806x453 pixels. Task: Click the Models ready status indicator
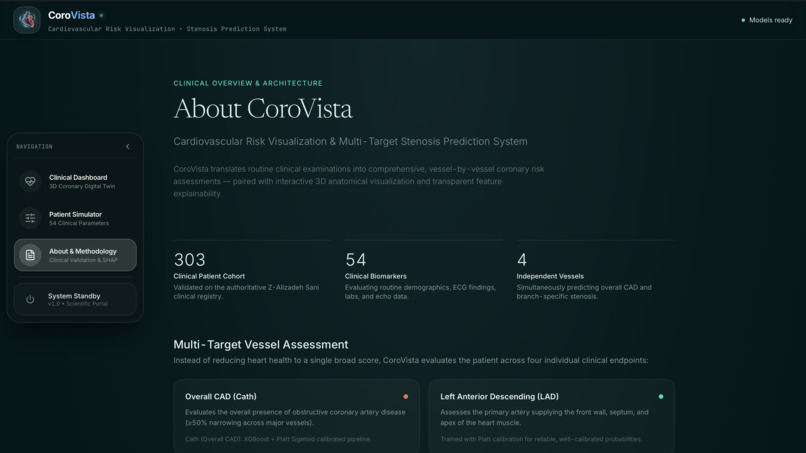766,20
